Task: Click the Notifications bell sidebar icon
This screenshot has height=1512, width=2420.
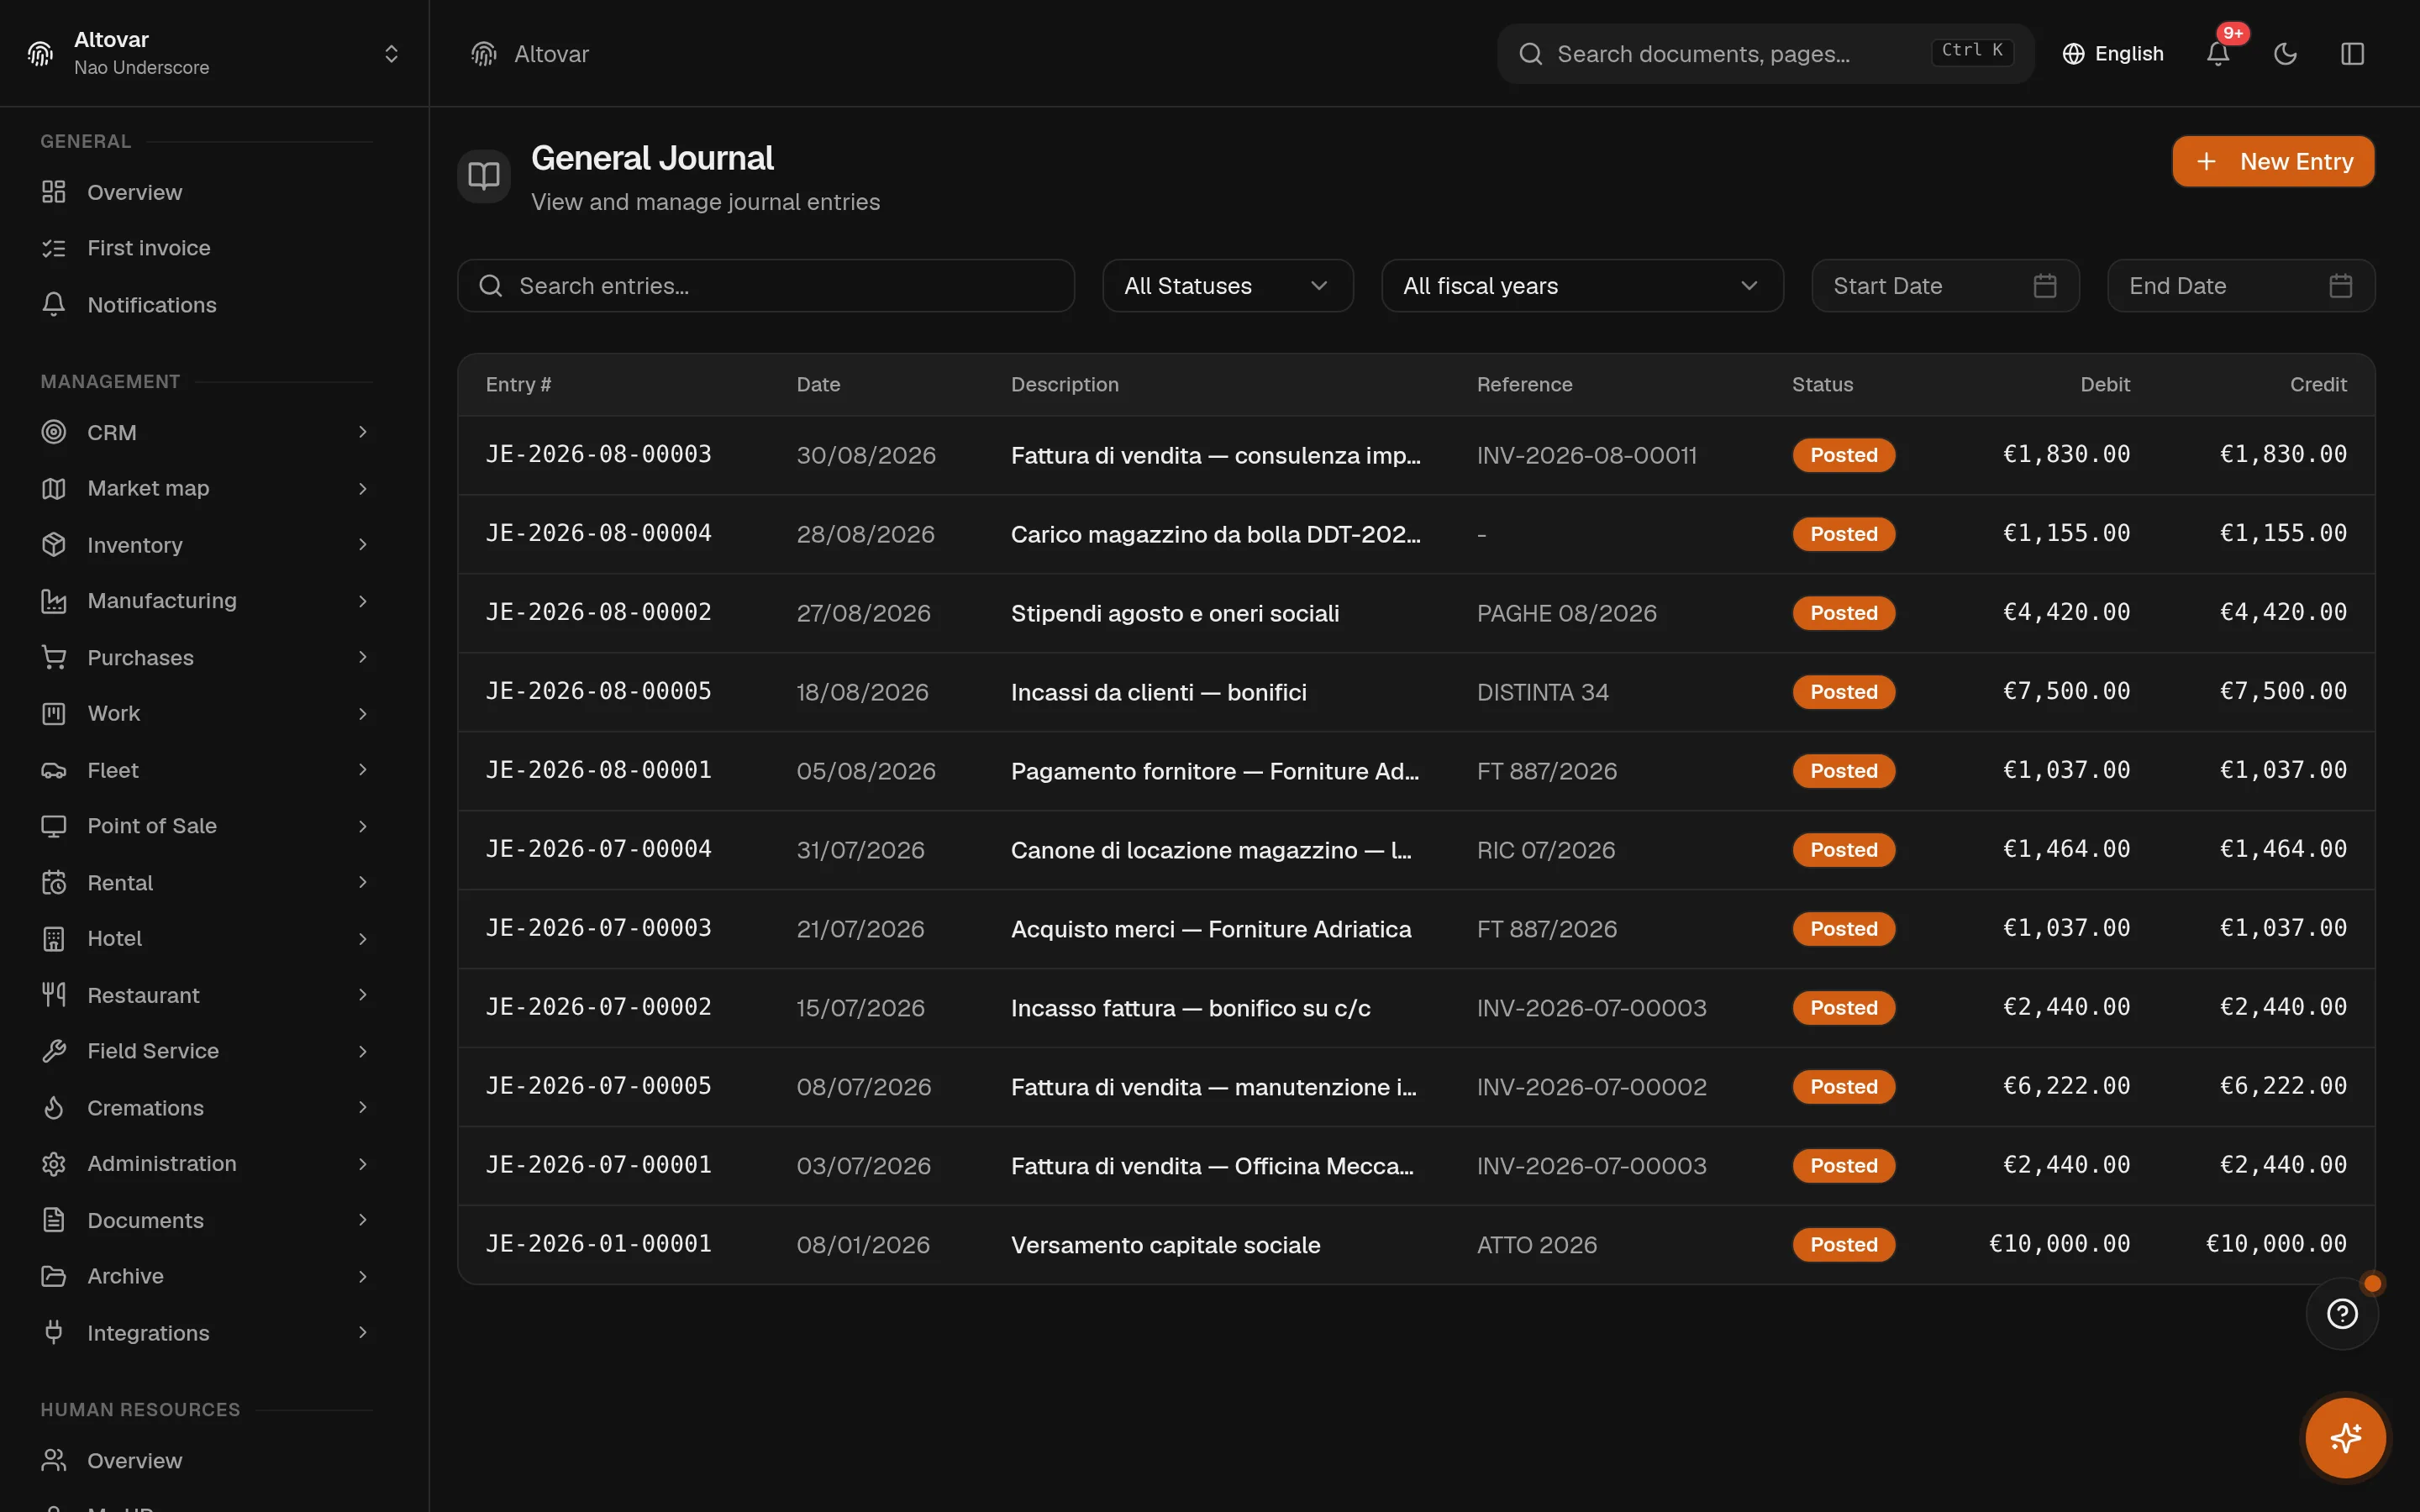Action: tap(54, 304)
